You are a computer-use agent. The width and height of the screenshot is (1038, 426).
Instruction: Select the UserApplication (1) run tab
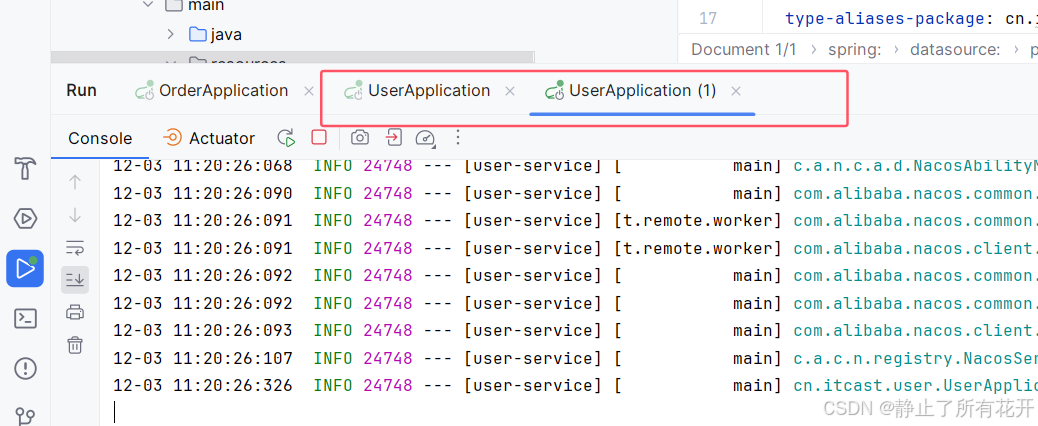click(x=630, y=91)
